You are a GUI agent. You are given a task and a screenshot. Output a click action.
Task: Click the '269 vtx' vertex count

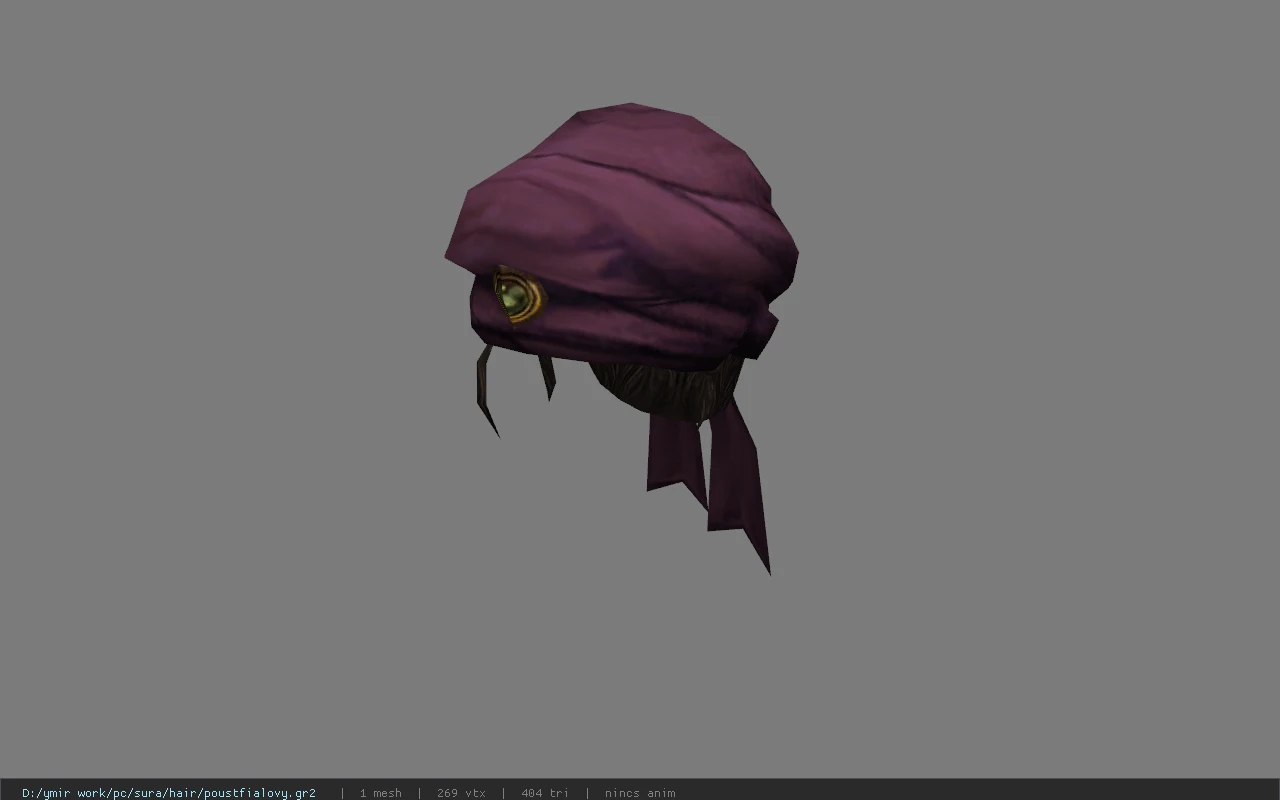coord(461,793)
